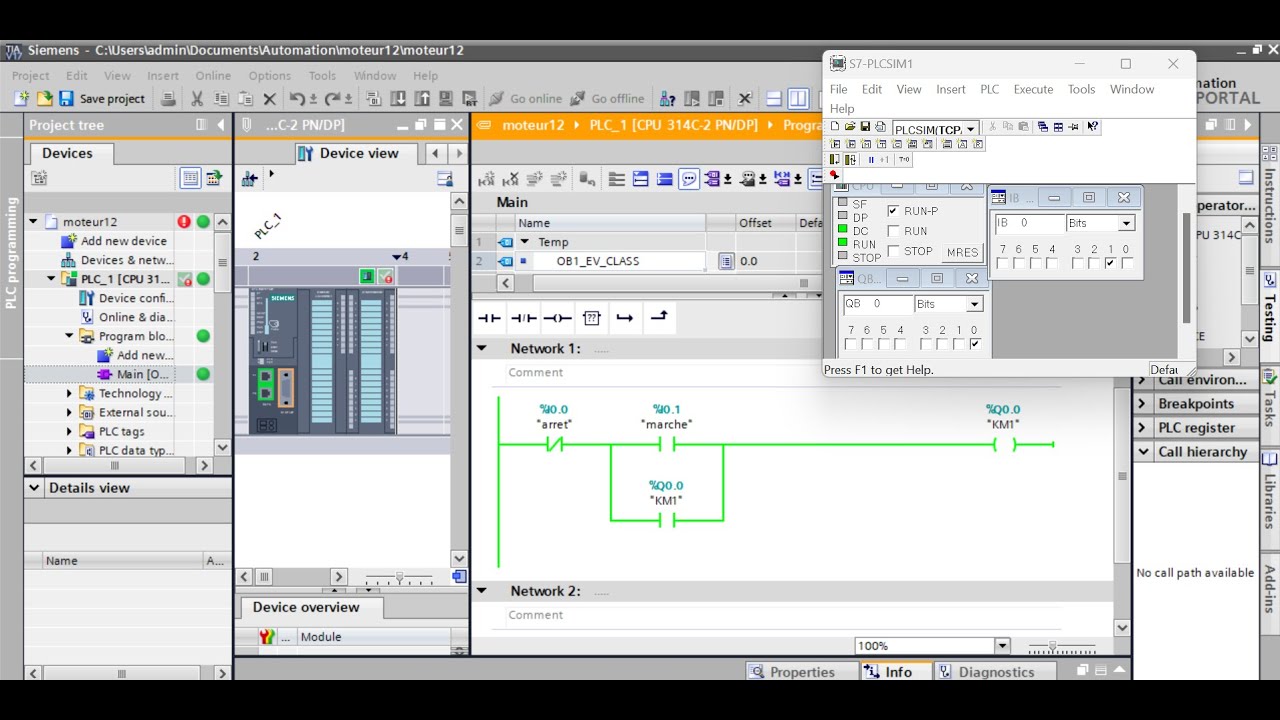This screenshot has height=720, width=1280.
Task: Open the PLC menu in S7-PLCSIM
Action: click(x=989, y=89)
